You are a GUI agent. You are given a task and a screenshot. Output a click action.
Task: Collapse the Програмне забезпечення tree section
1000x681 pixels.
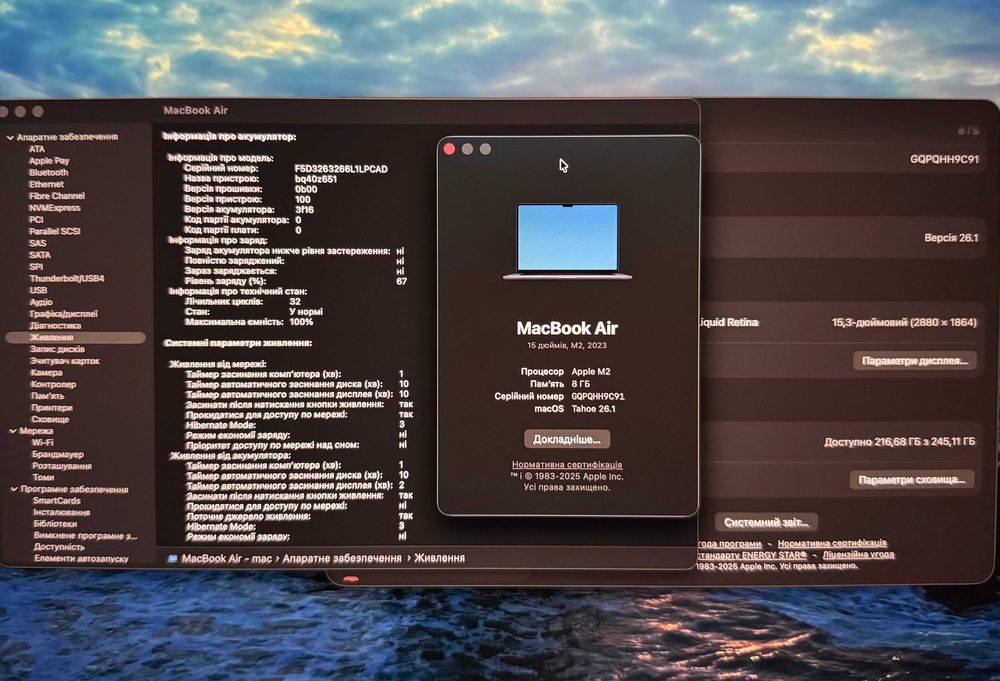pos(14,489)
